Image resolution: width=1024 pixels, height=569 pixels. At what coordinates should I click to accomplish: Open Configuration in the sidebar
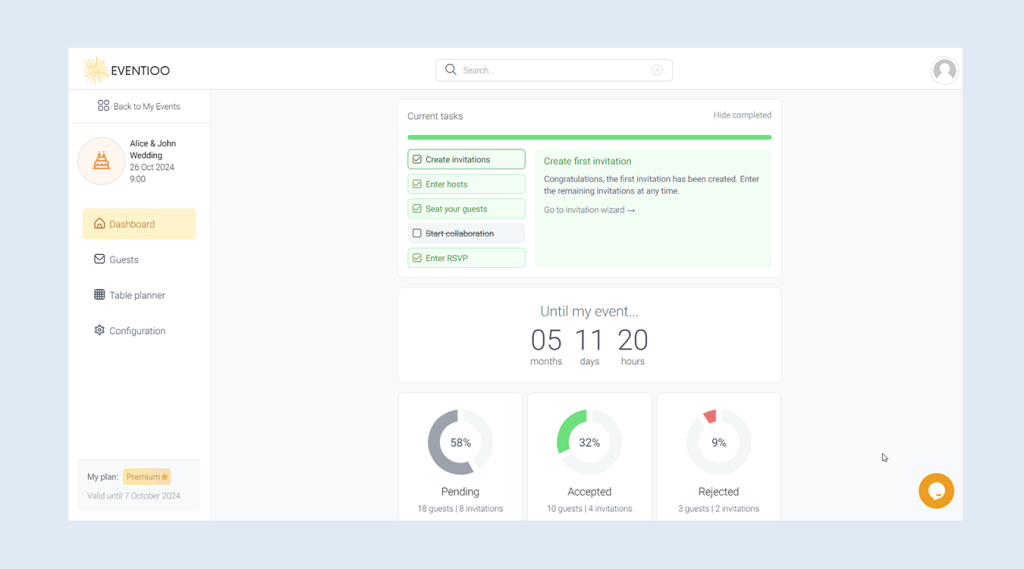tap(139, 331)
